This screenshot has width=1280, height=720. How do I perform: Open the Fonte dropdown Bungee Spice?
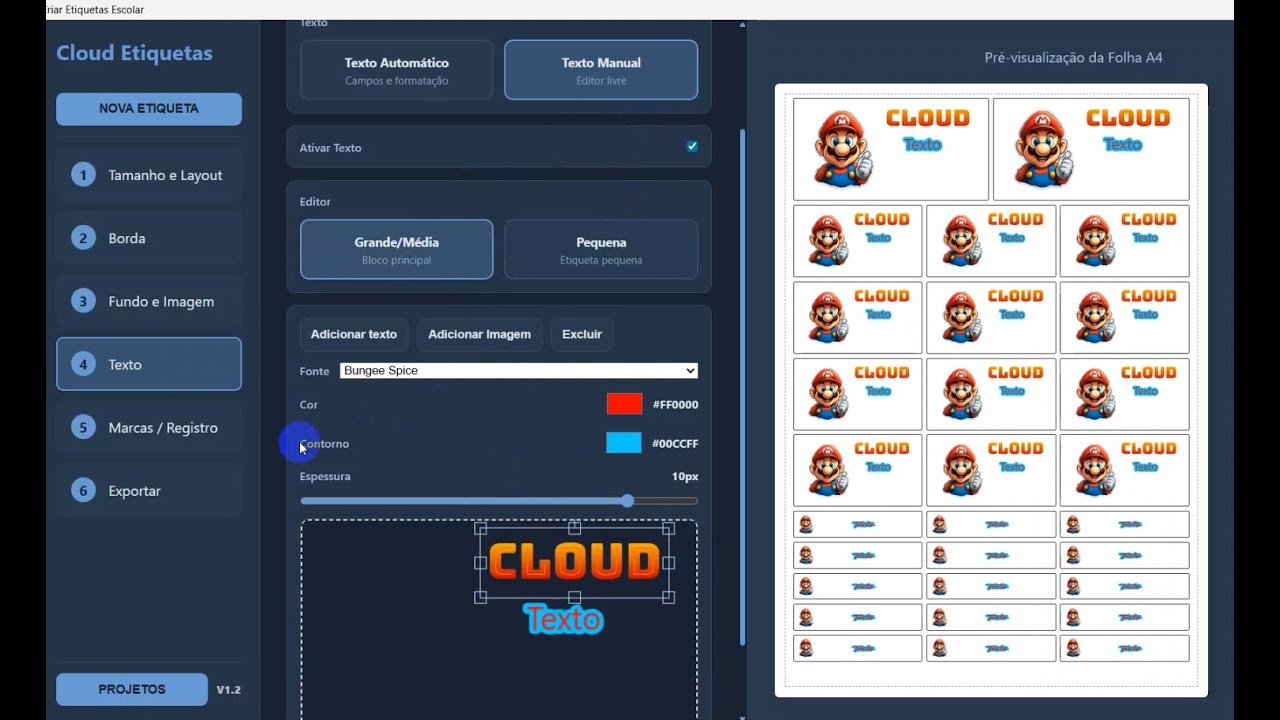tap(519, 371)
